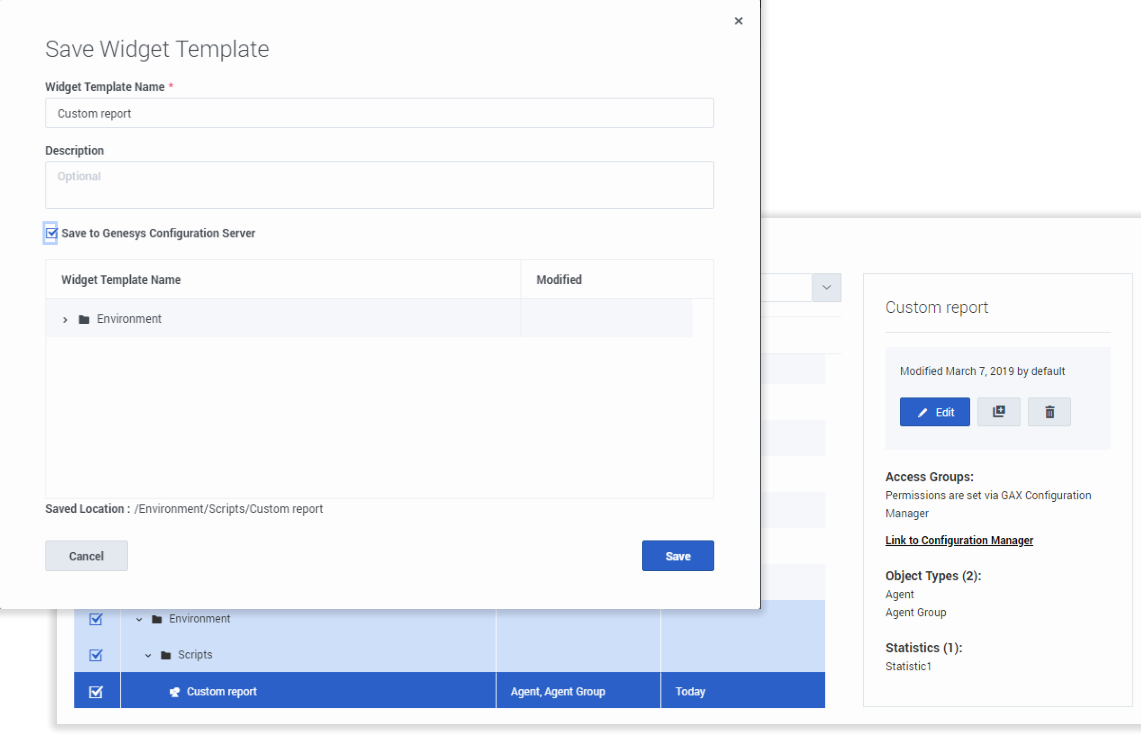Open Link to Configuration Manager
This screenshot has height=735, width=1145.
coord(959,541)
